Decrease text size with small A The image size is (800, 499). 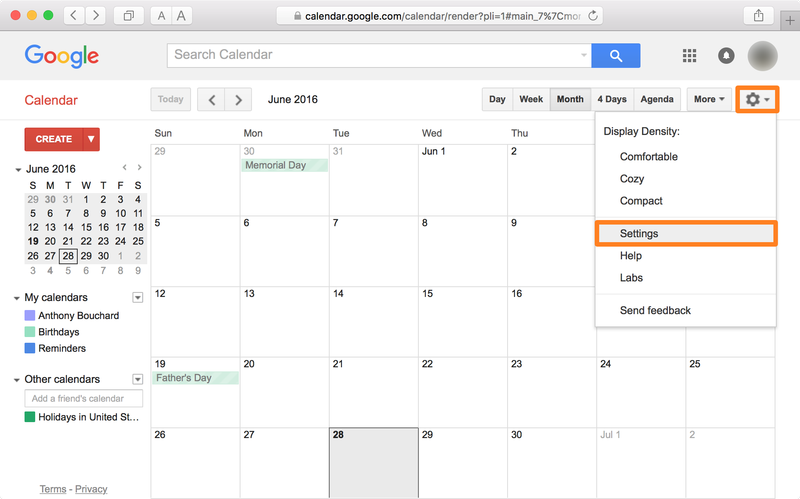(161, 16)
